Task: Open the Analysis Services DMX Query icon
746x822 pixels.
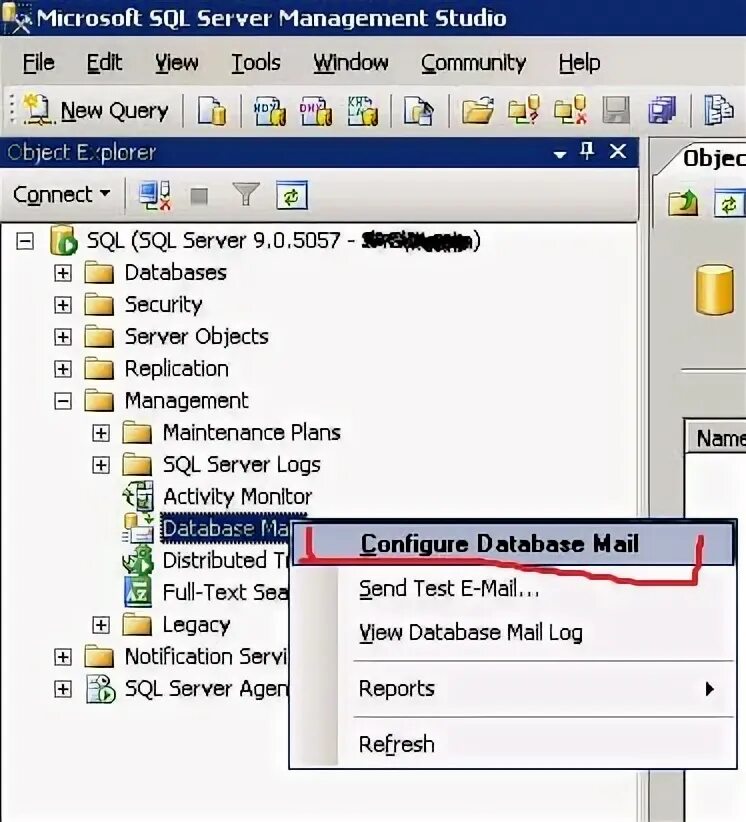Action: tap(316, 111)
